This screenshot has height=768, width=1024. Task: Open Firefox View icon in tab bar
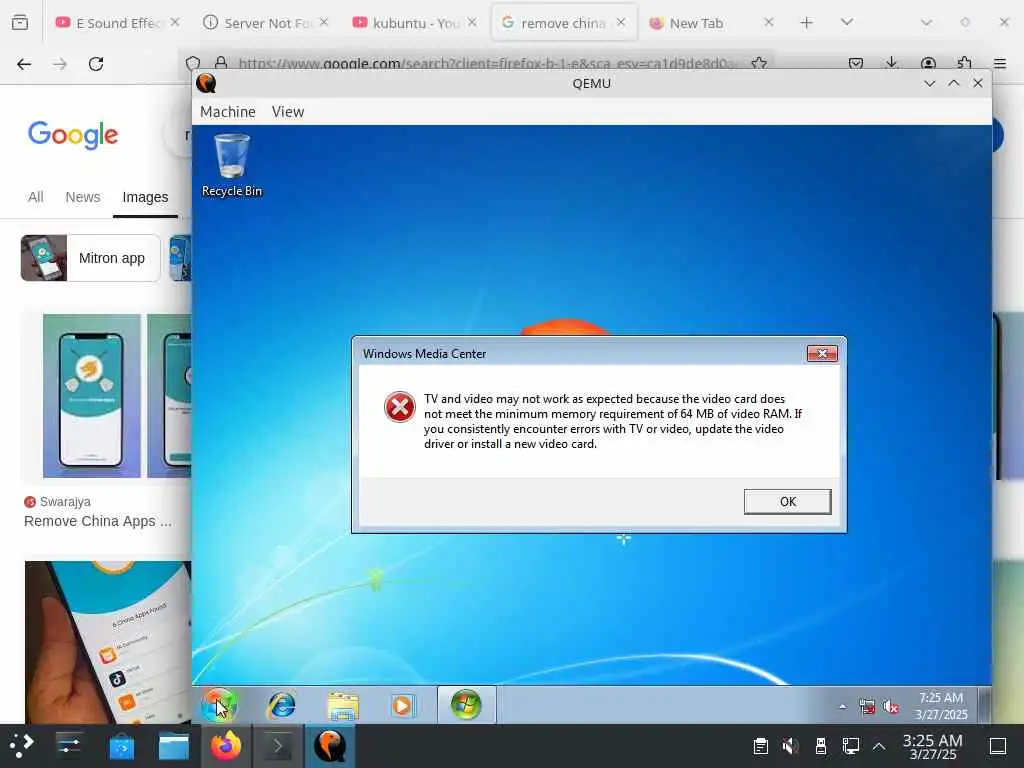[20, 23]
